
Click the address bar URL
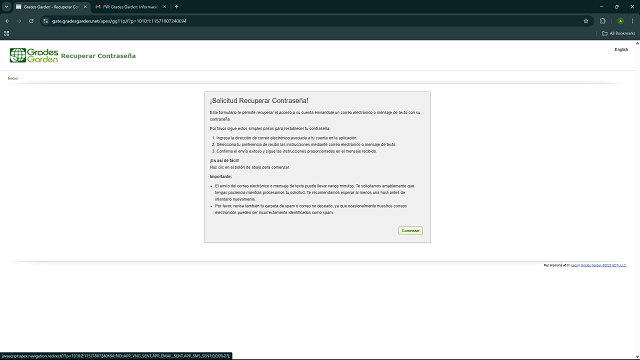coord(119,21)
